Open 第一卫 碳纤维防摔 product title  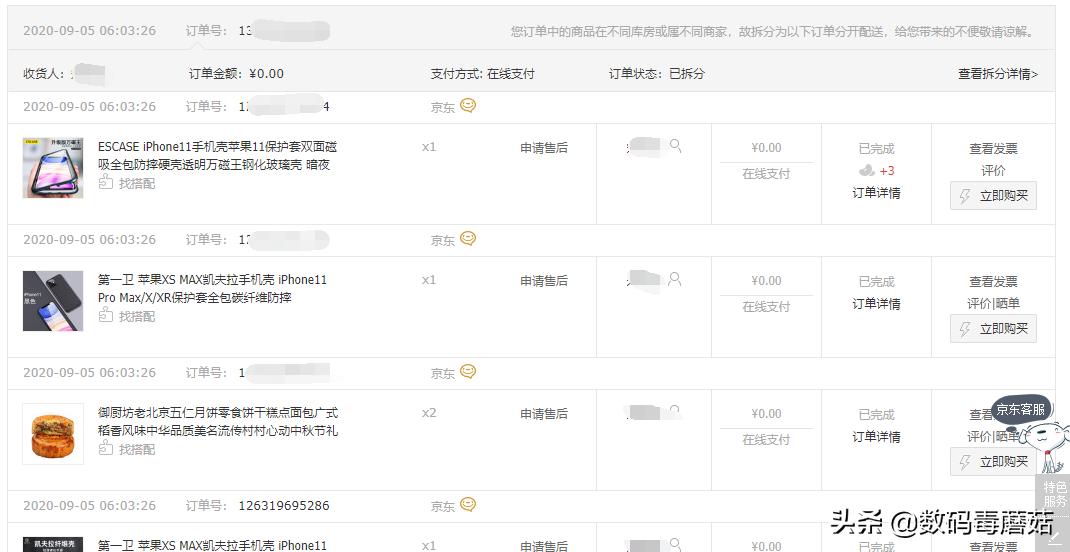[x=213, y=289]
